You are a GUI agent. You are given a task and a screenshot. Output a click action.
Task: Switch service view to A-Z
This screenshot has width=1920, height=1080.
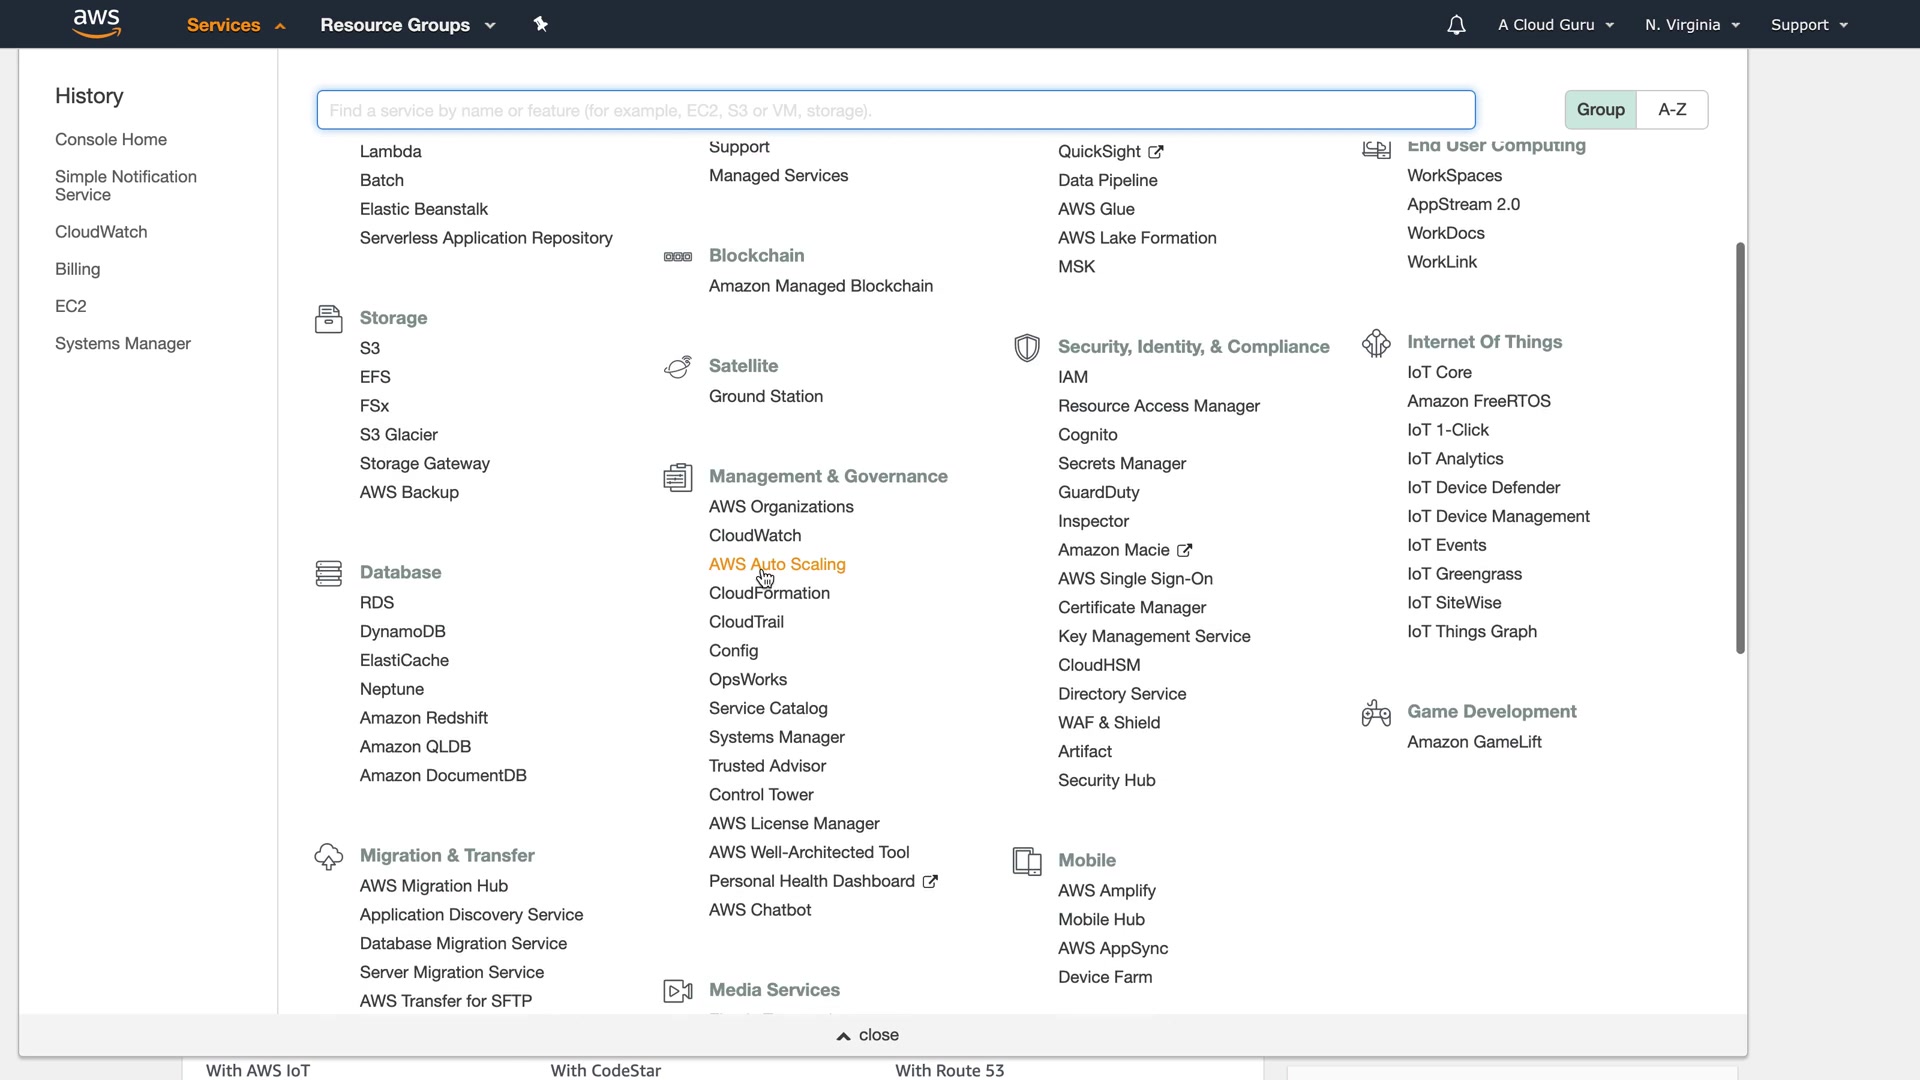[1672, 110]
